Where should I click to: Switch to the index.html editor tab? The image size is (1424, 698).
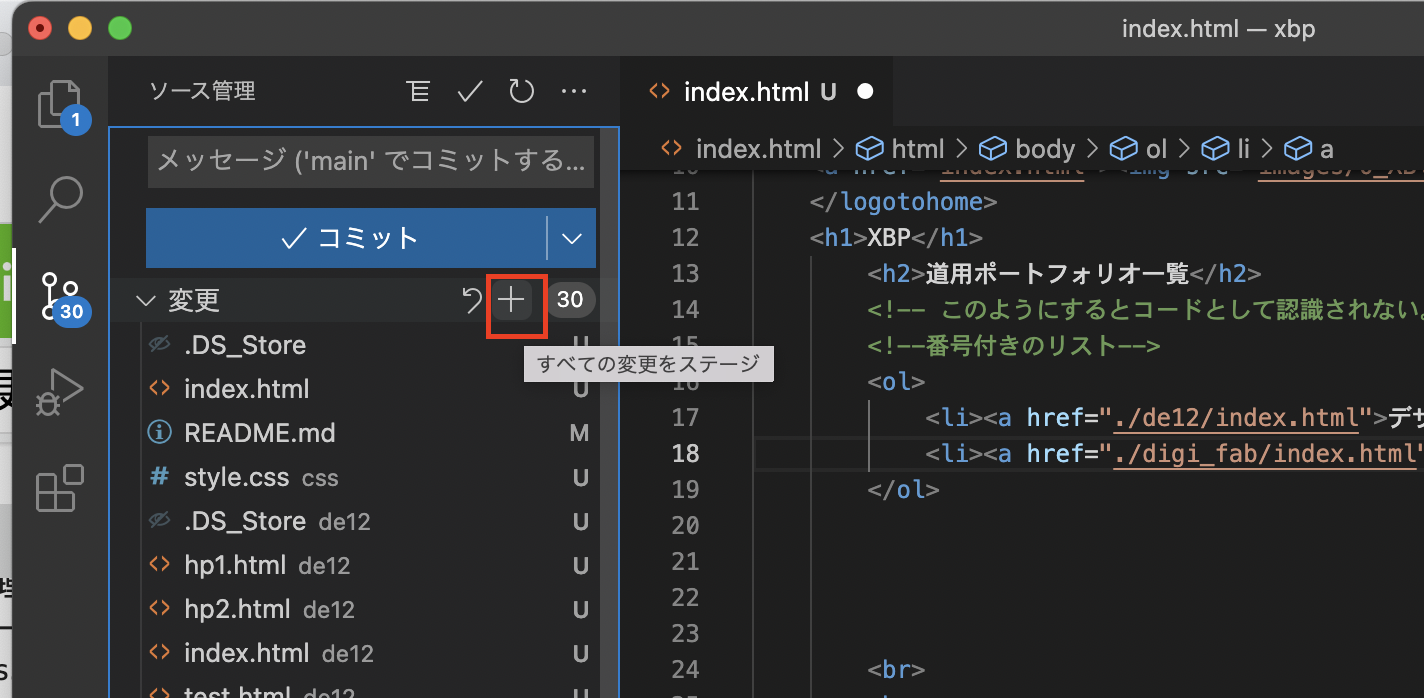click(x=745, y=91)
